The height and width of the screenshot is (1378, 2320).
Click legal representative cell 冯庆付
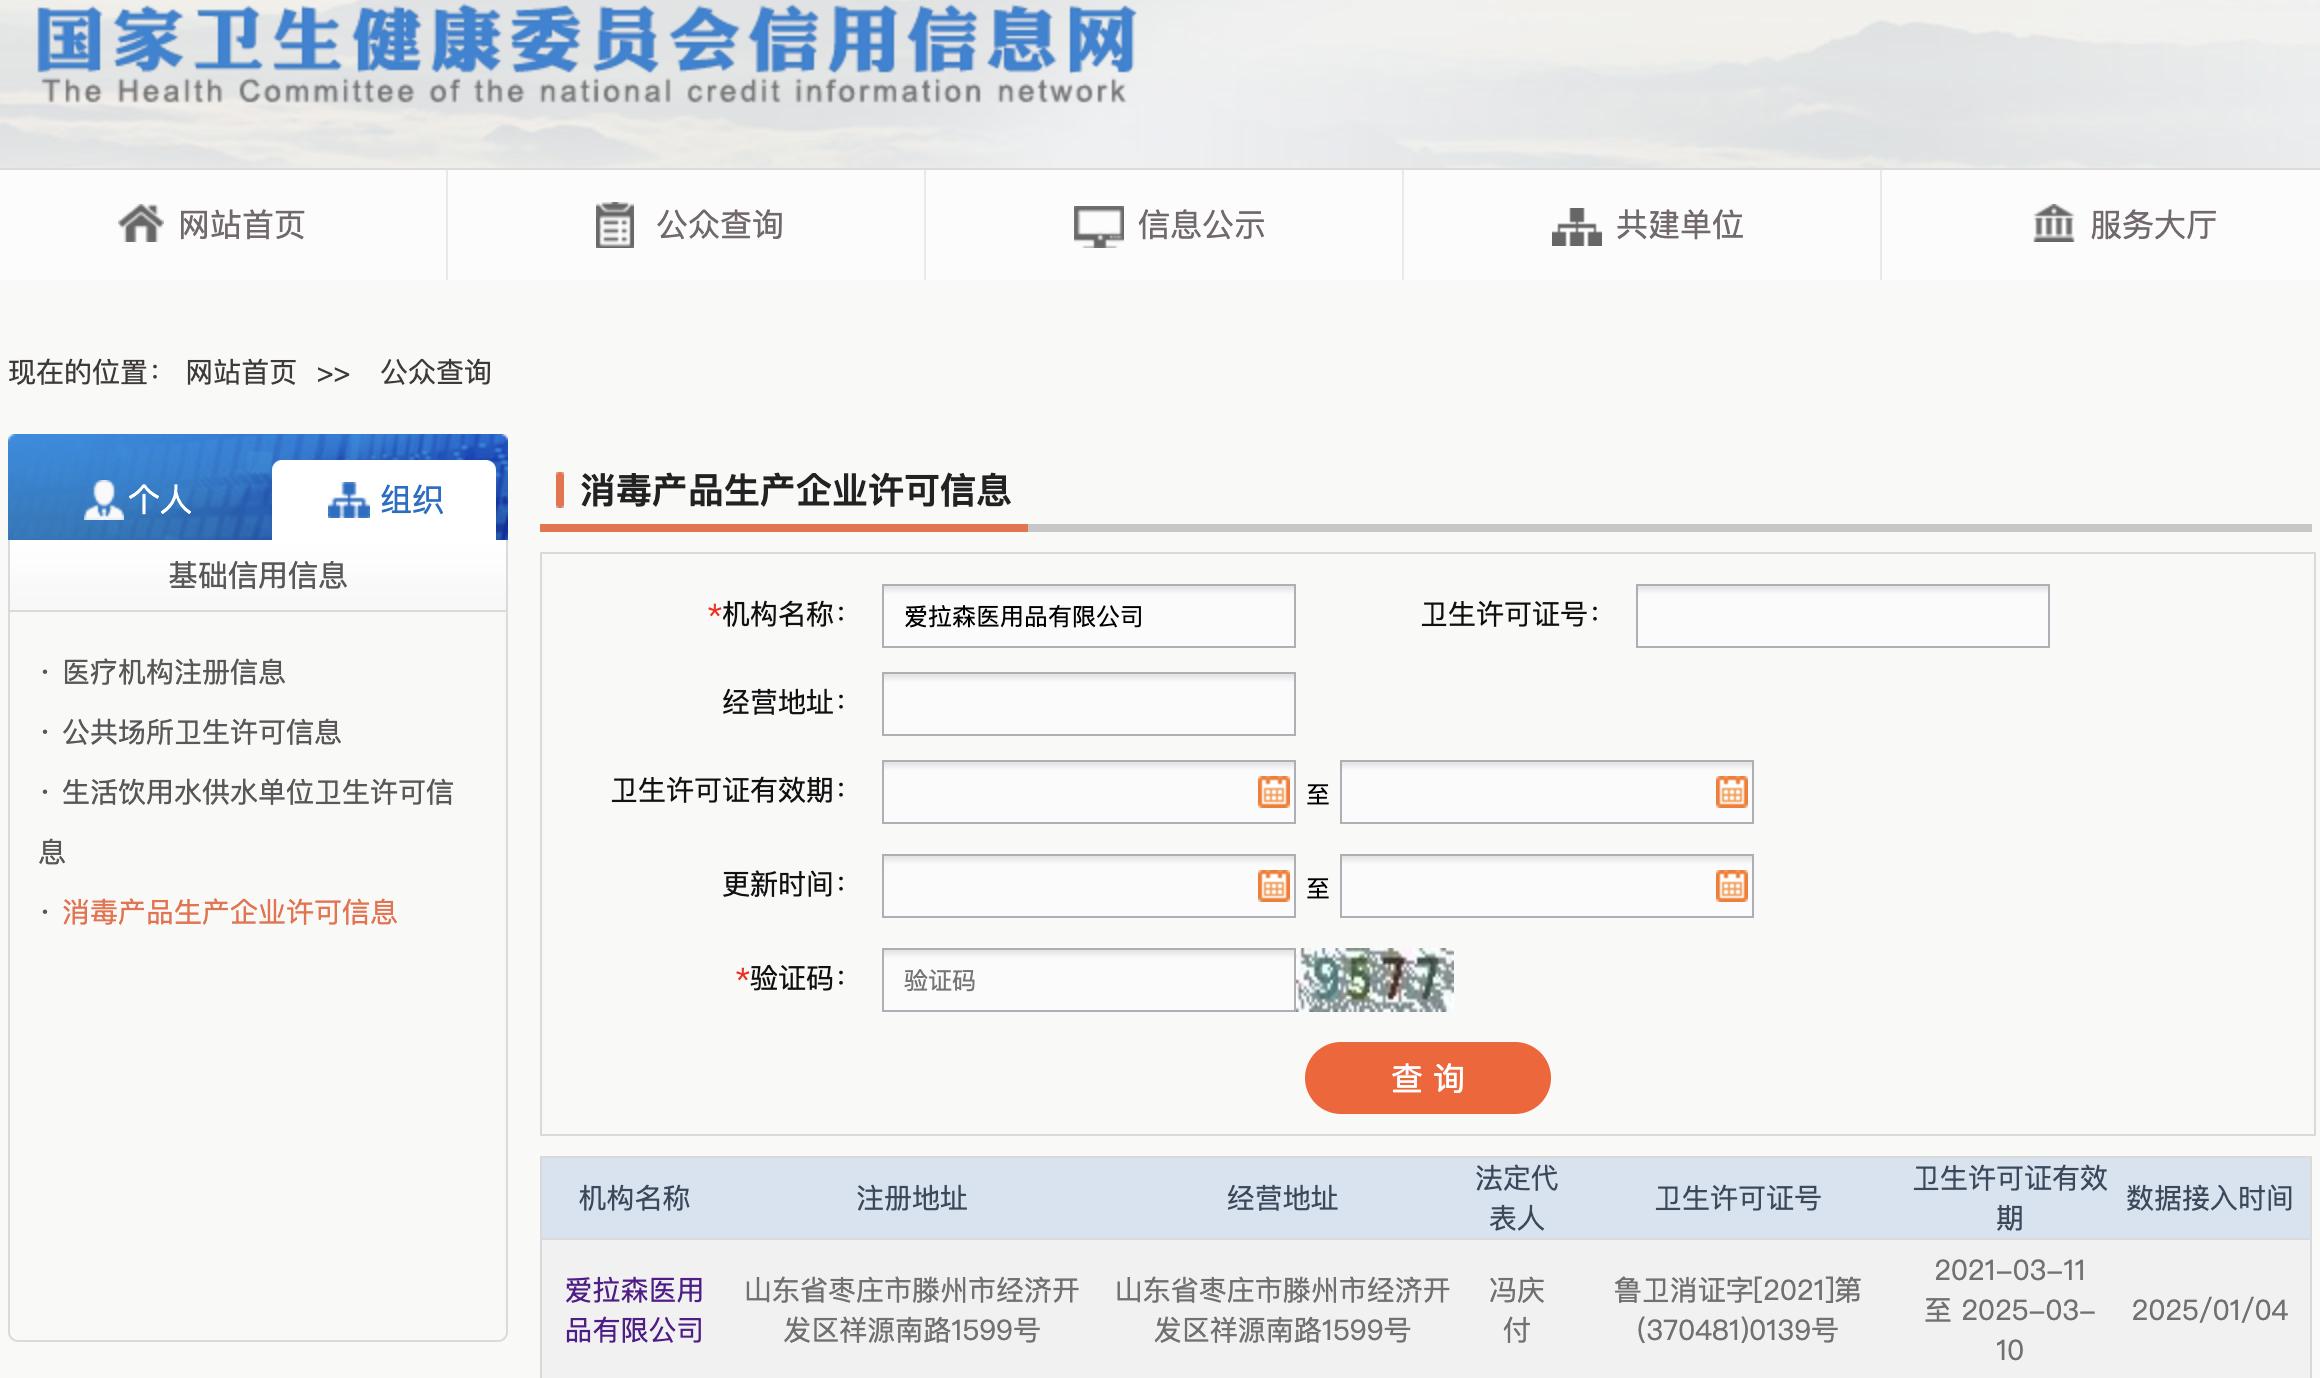[x=1516, y=1310]
